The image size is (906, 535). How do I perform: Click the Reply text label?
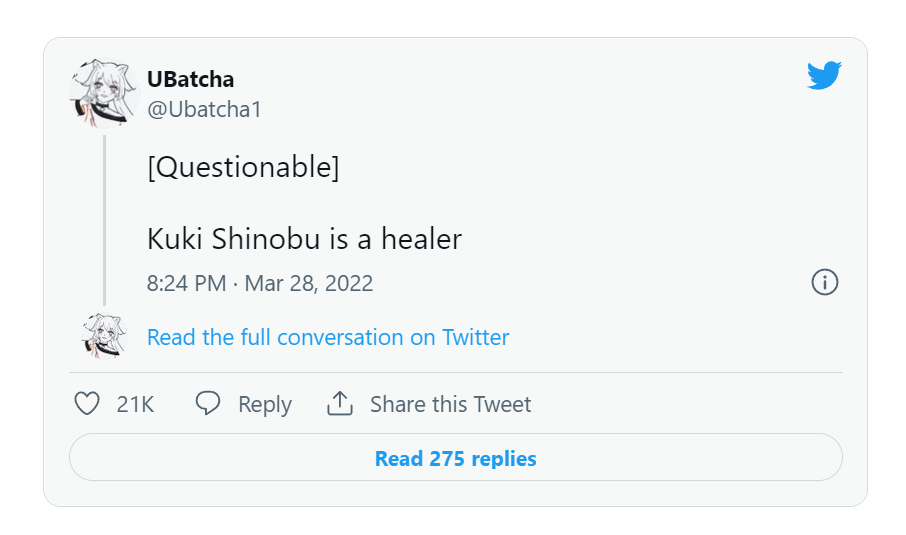(x=265, y=404)
